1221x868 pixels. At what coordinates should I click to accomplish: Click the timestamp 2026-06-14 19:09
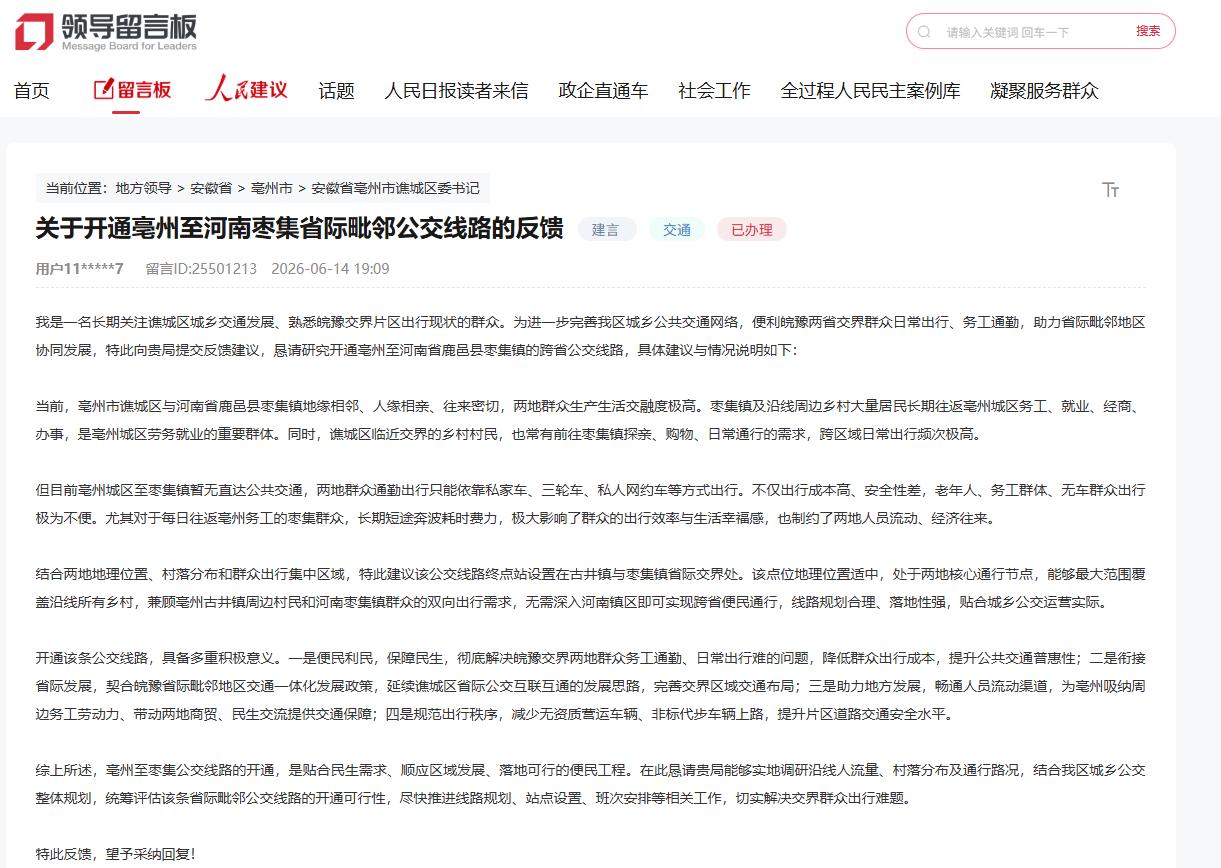330,269
